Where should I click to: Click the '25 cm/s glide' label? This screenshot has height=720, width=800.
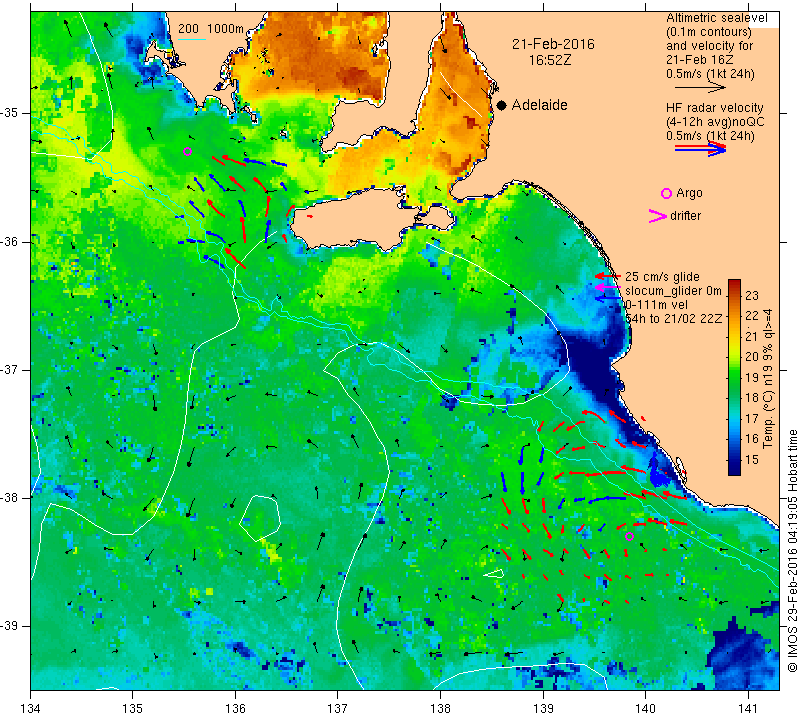[x=662, y=277]
